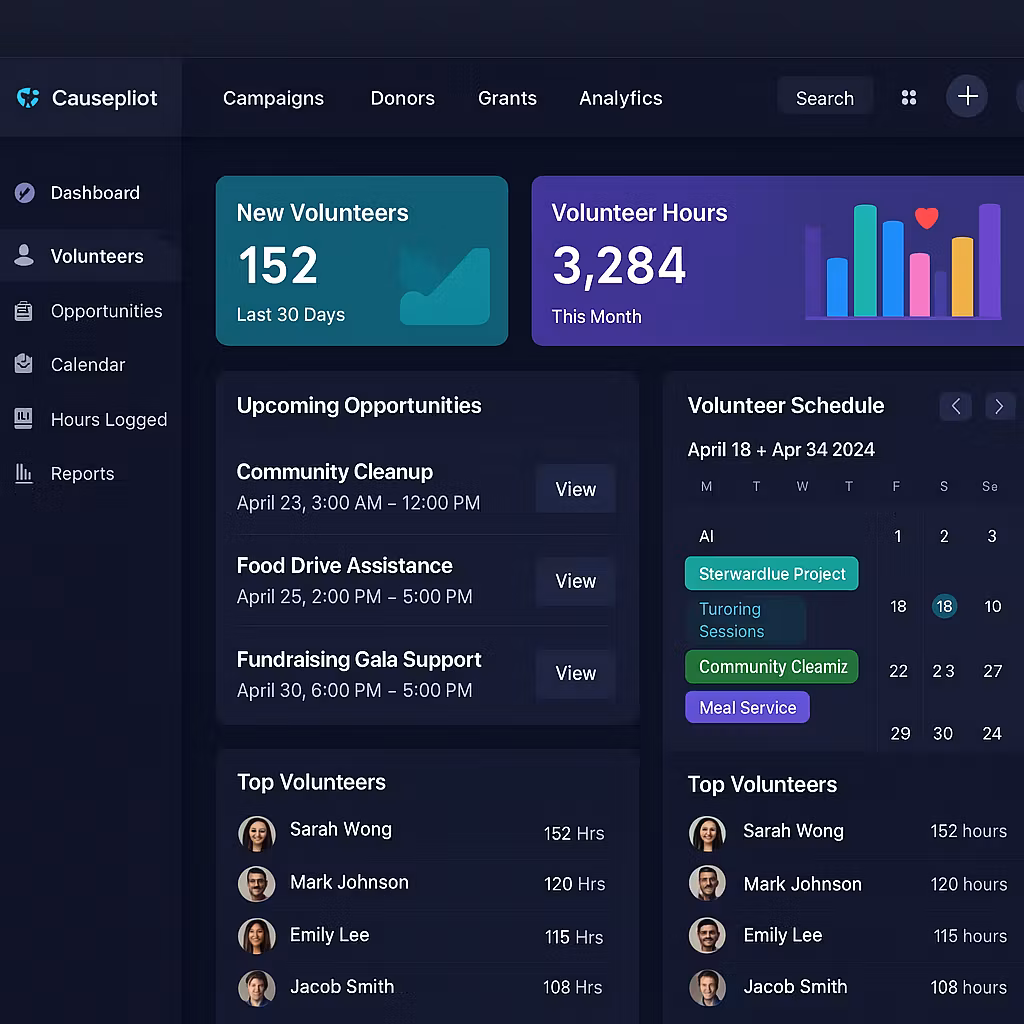1024x1024 pixels.
Task: Open the Hours Logged sidebar icon
Action: (24, 419)
